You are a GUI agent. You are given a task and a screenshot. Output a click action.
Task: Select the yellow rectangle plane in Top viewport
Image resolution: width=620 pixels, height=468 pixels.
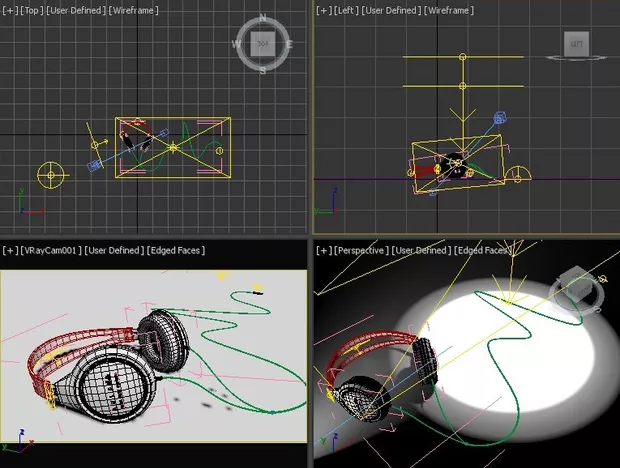[x=173, y=147]
